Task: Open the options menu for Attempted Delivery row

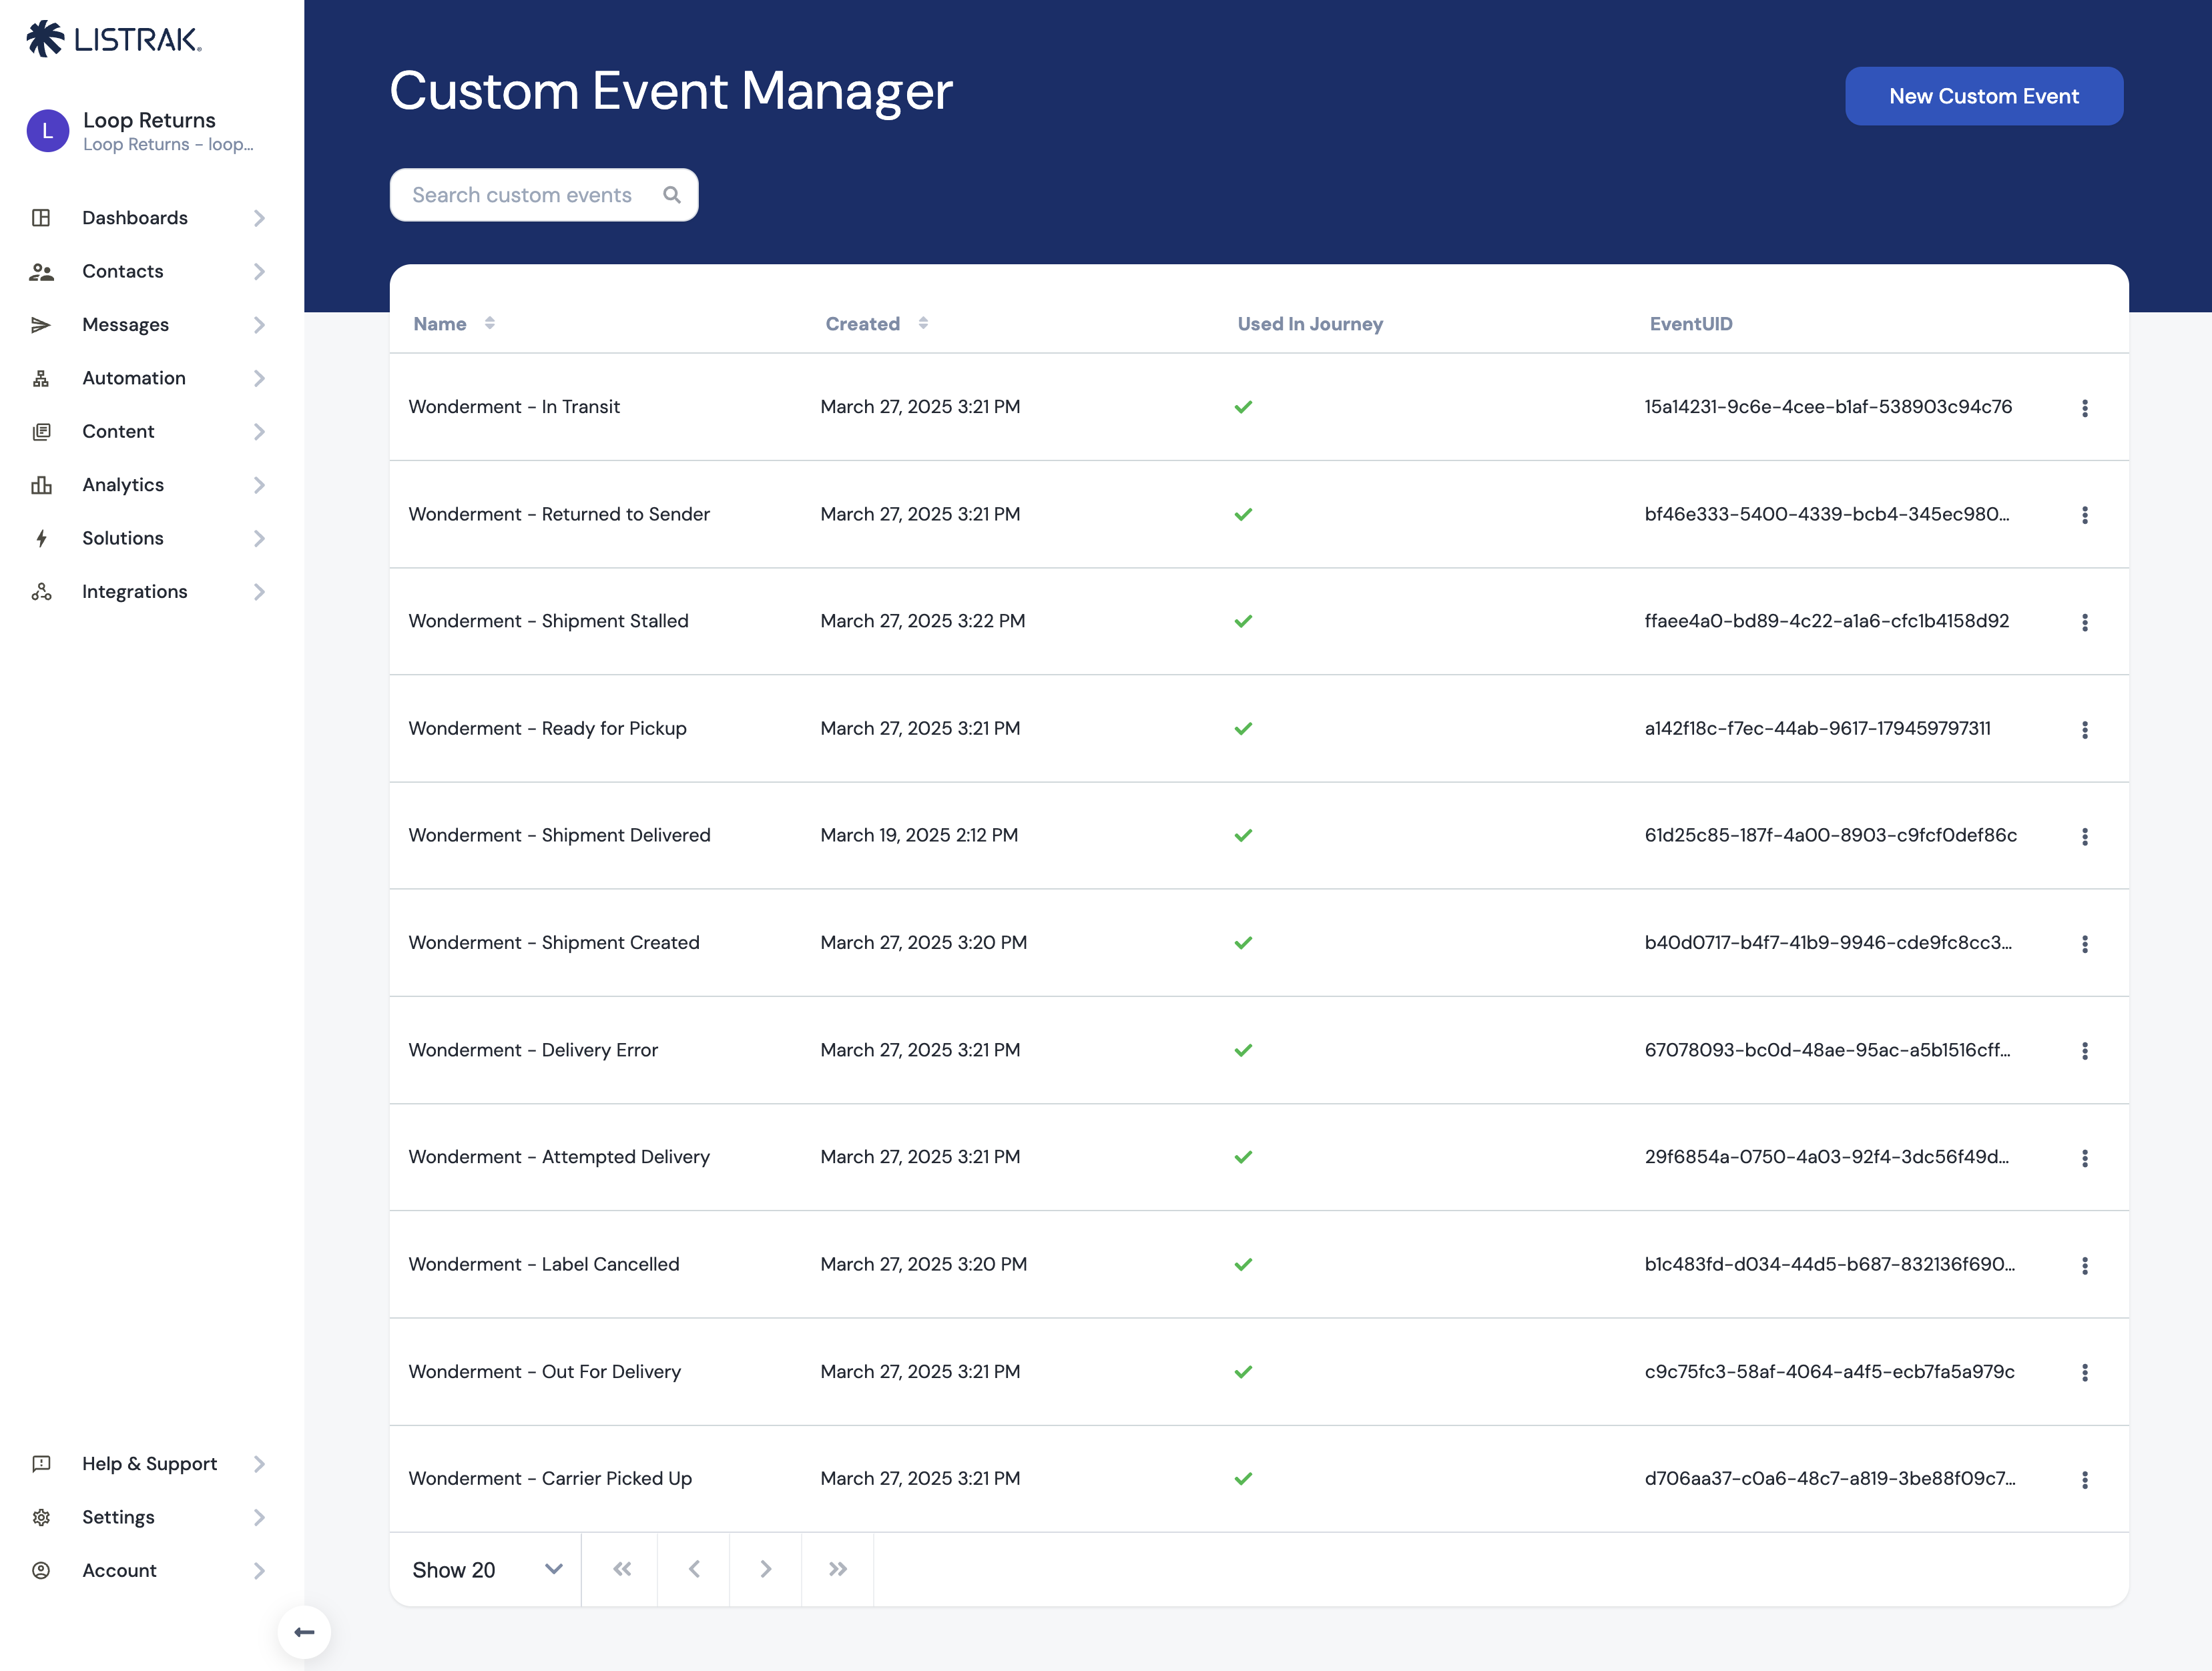Action: [x=2085, y=1158]
